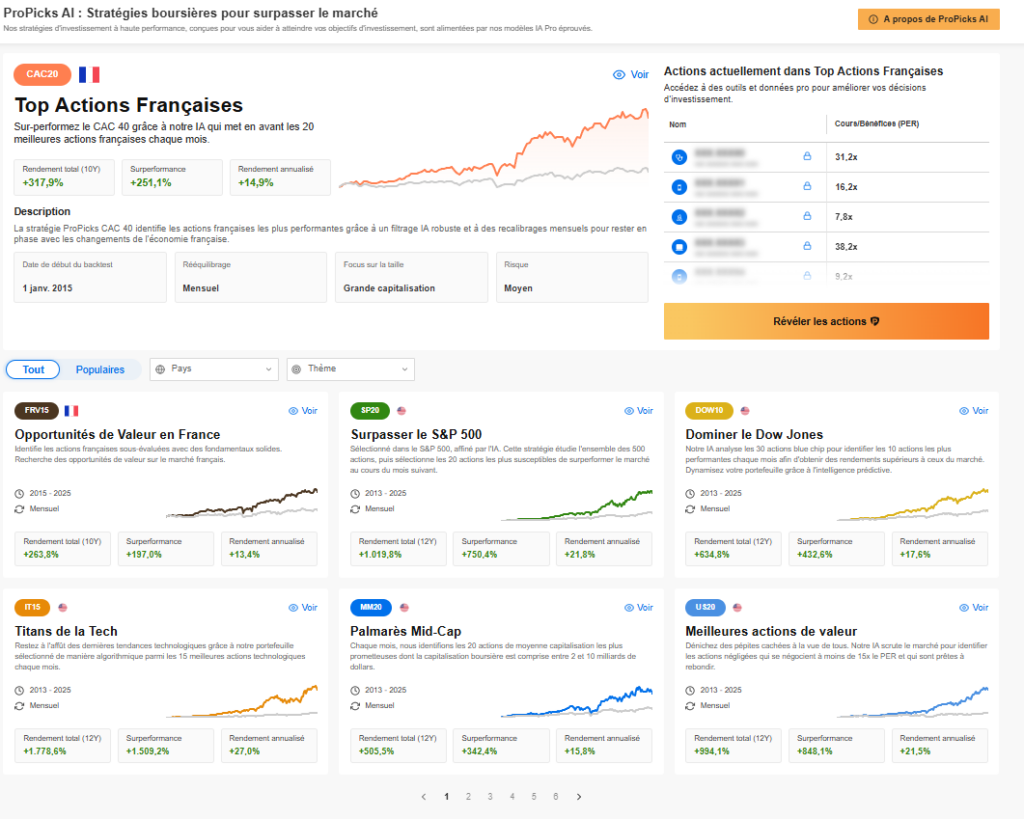The image size is (1024, 819).
Task: Click the Révéler les actions button
Action: [826, 321]
